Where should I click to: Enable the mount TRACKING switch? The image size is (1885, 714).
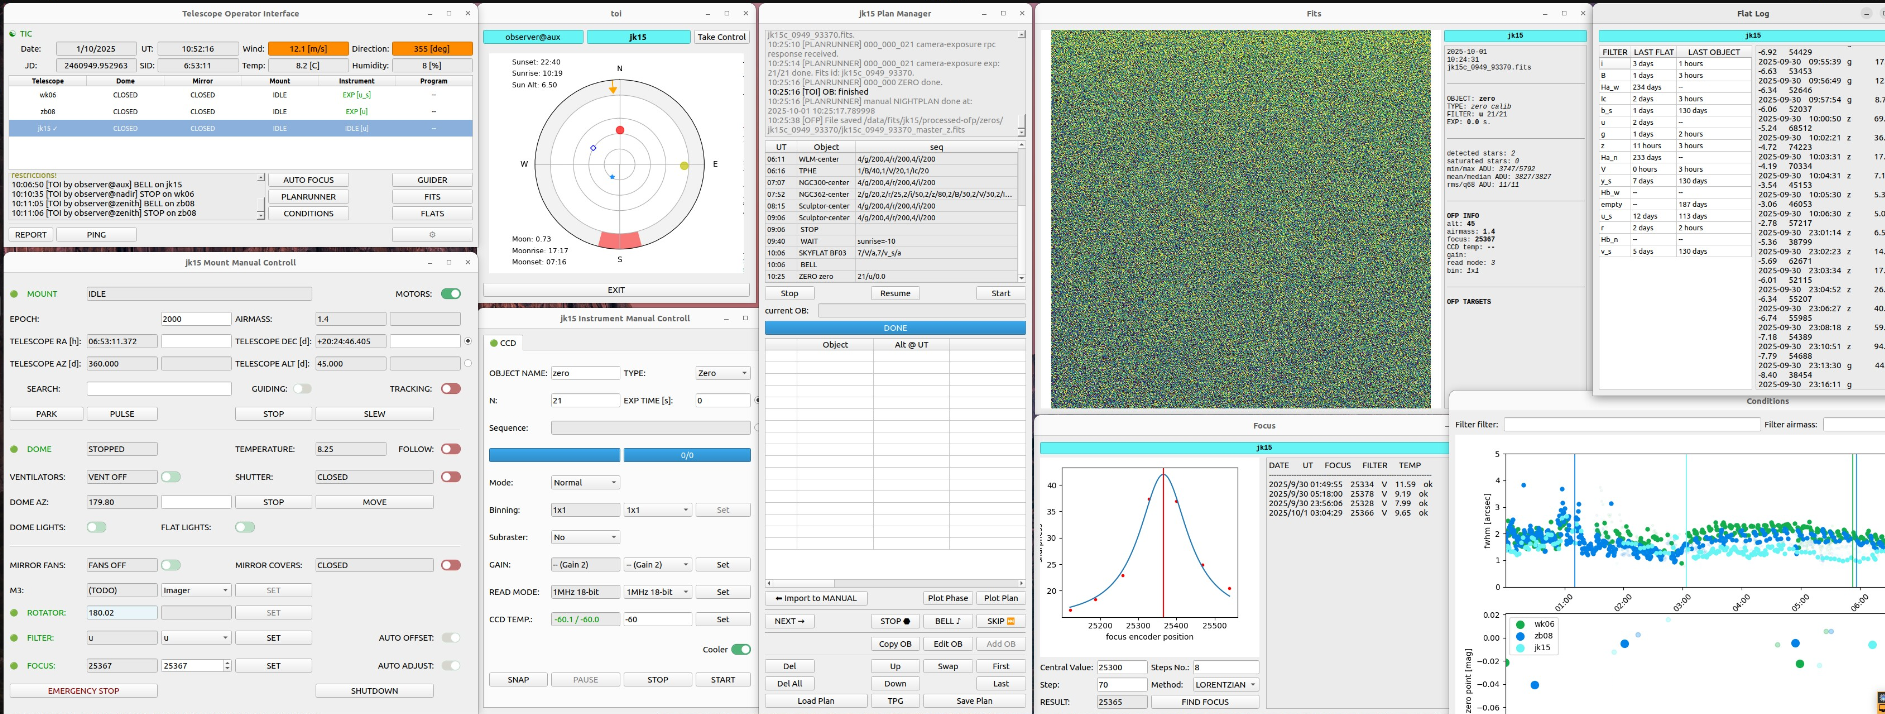pos(451,389)
